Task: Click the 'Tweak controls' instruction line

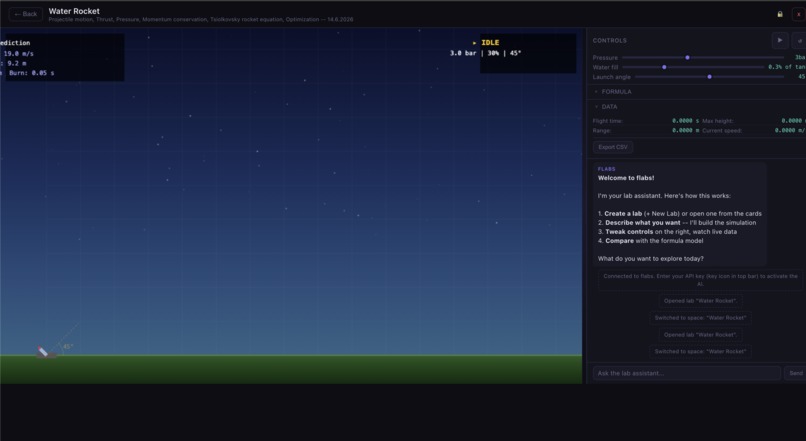Action: coord(667,232)
